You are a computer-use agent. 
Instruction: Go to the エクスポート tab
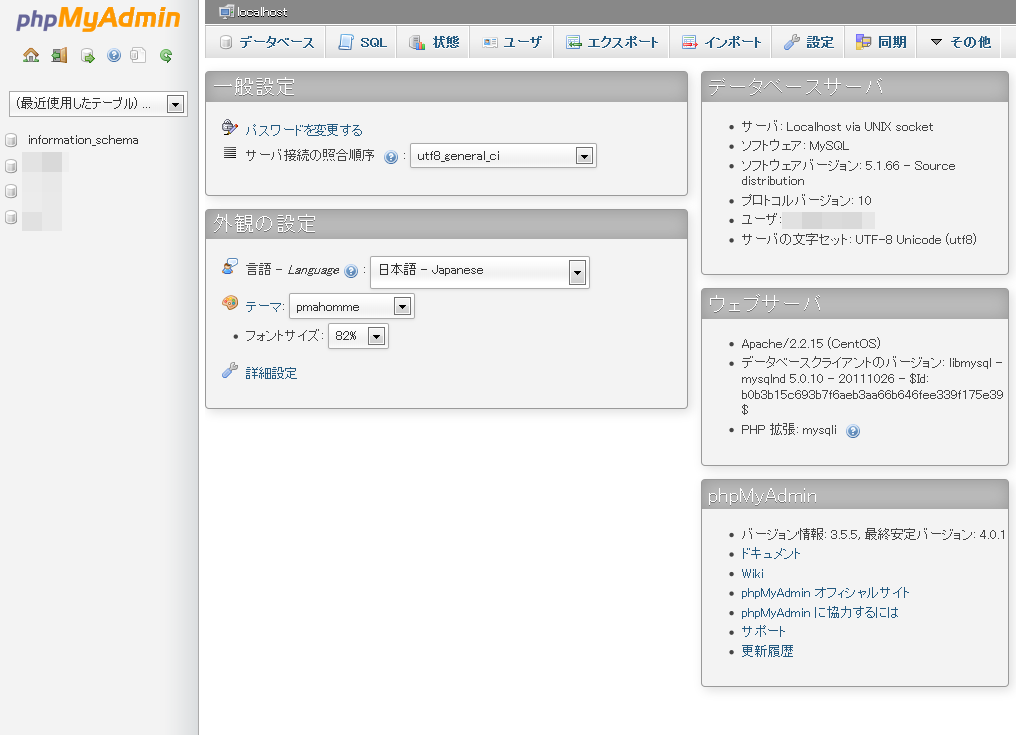tap(612, 42)
